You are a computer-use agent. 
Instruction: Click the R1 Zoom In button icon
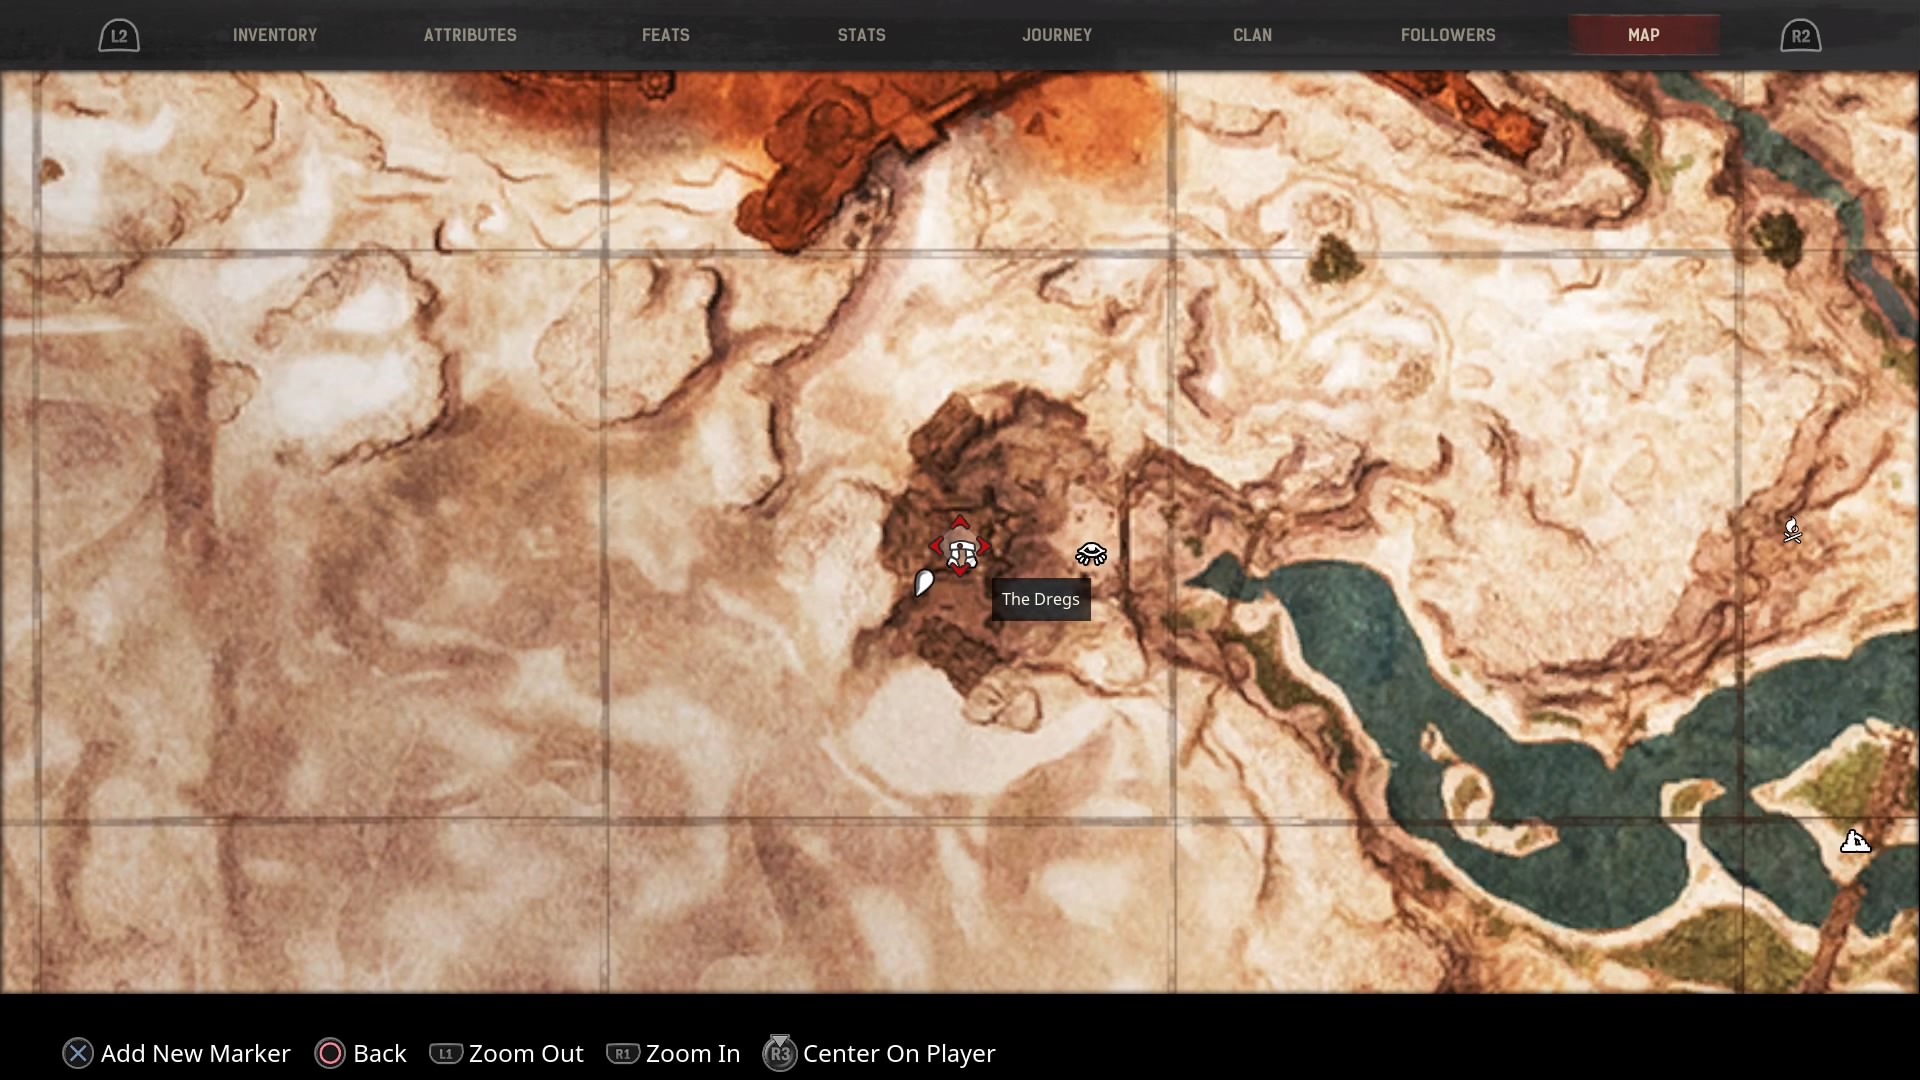pos(623,1053)
